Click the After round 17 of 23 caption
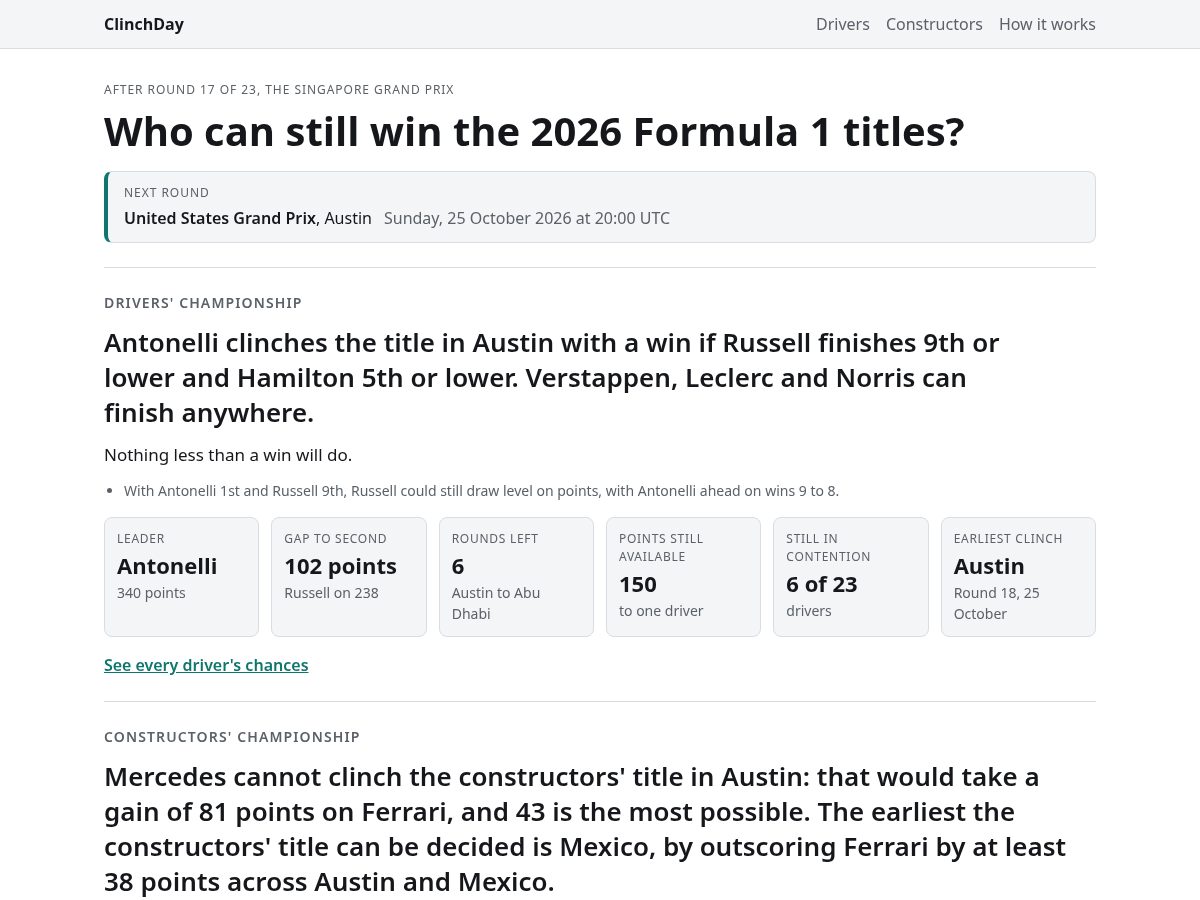Viewport: 1200px width, 900px height. [x=279, y=90]
